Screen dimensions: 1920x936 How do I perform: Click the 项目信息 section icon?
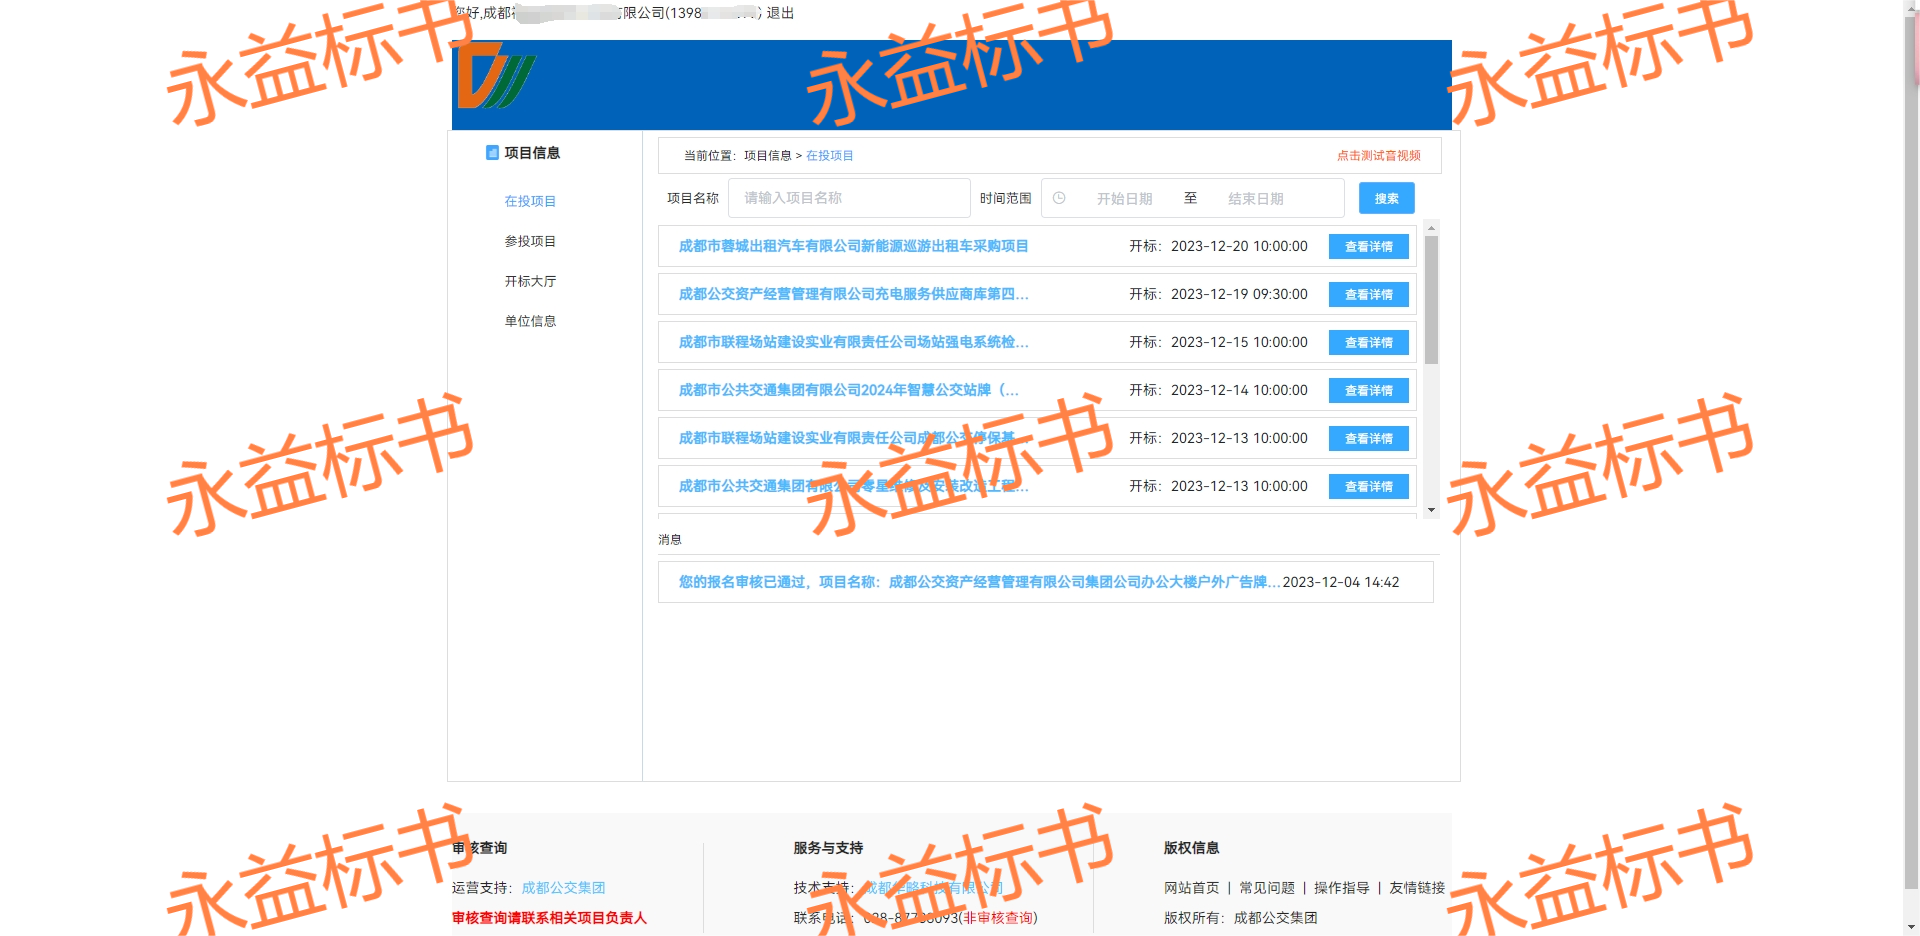point(492,153)
